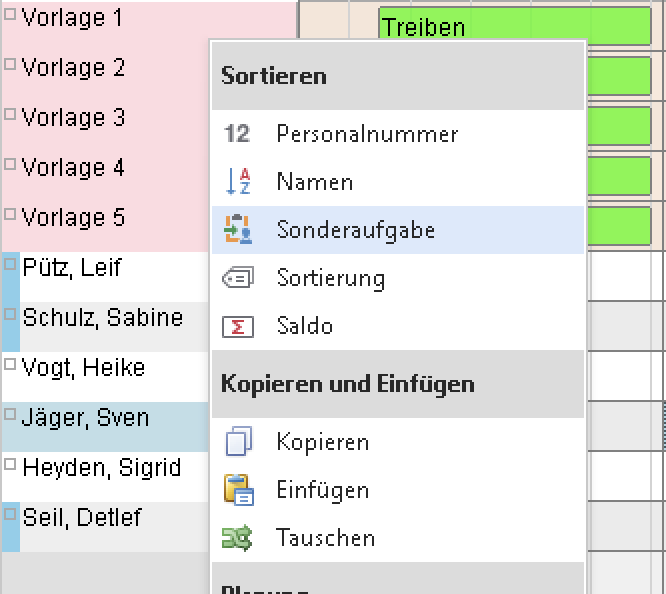The width and height of the screenshot is (666, 594).
Task: Click the Einfügen clipboard icon
Action: coord(238,490)
